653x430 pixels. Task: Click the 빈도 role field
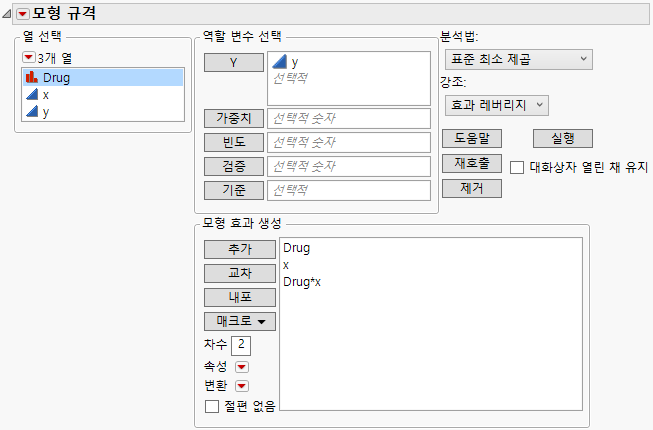(x=349, y=142)
